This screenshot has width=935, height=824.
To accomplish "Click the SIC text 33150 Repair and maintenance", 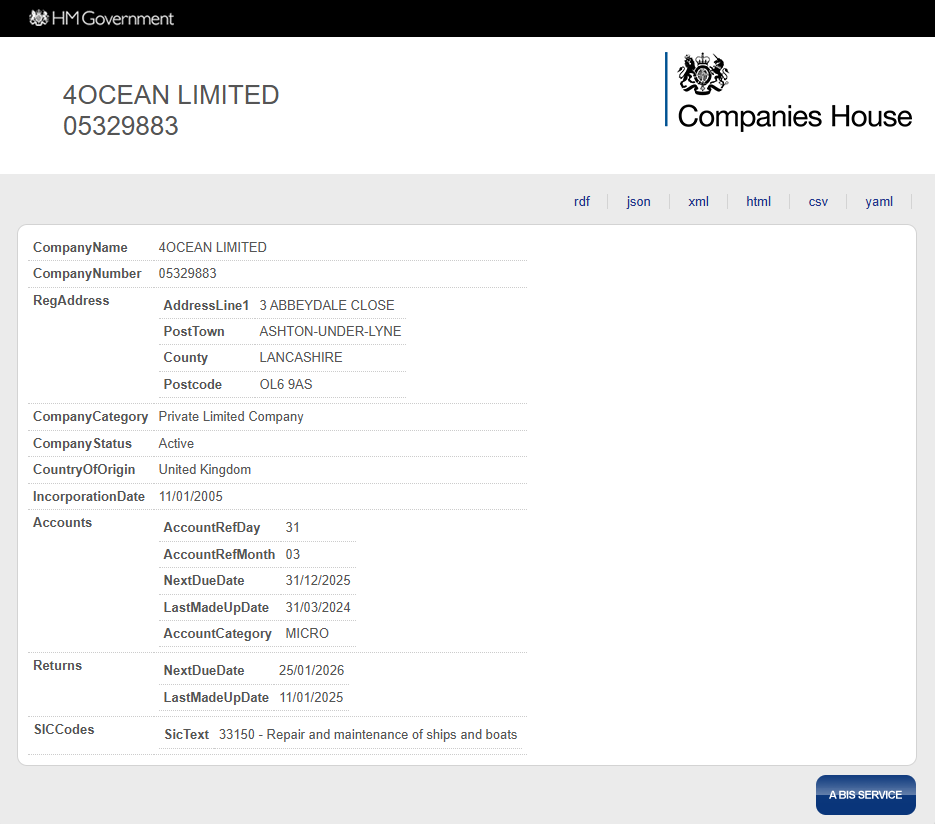I will tap(368, 735).
